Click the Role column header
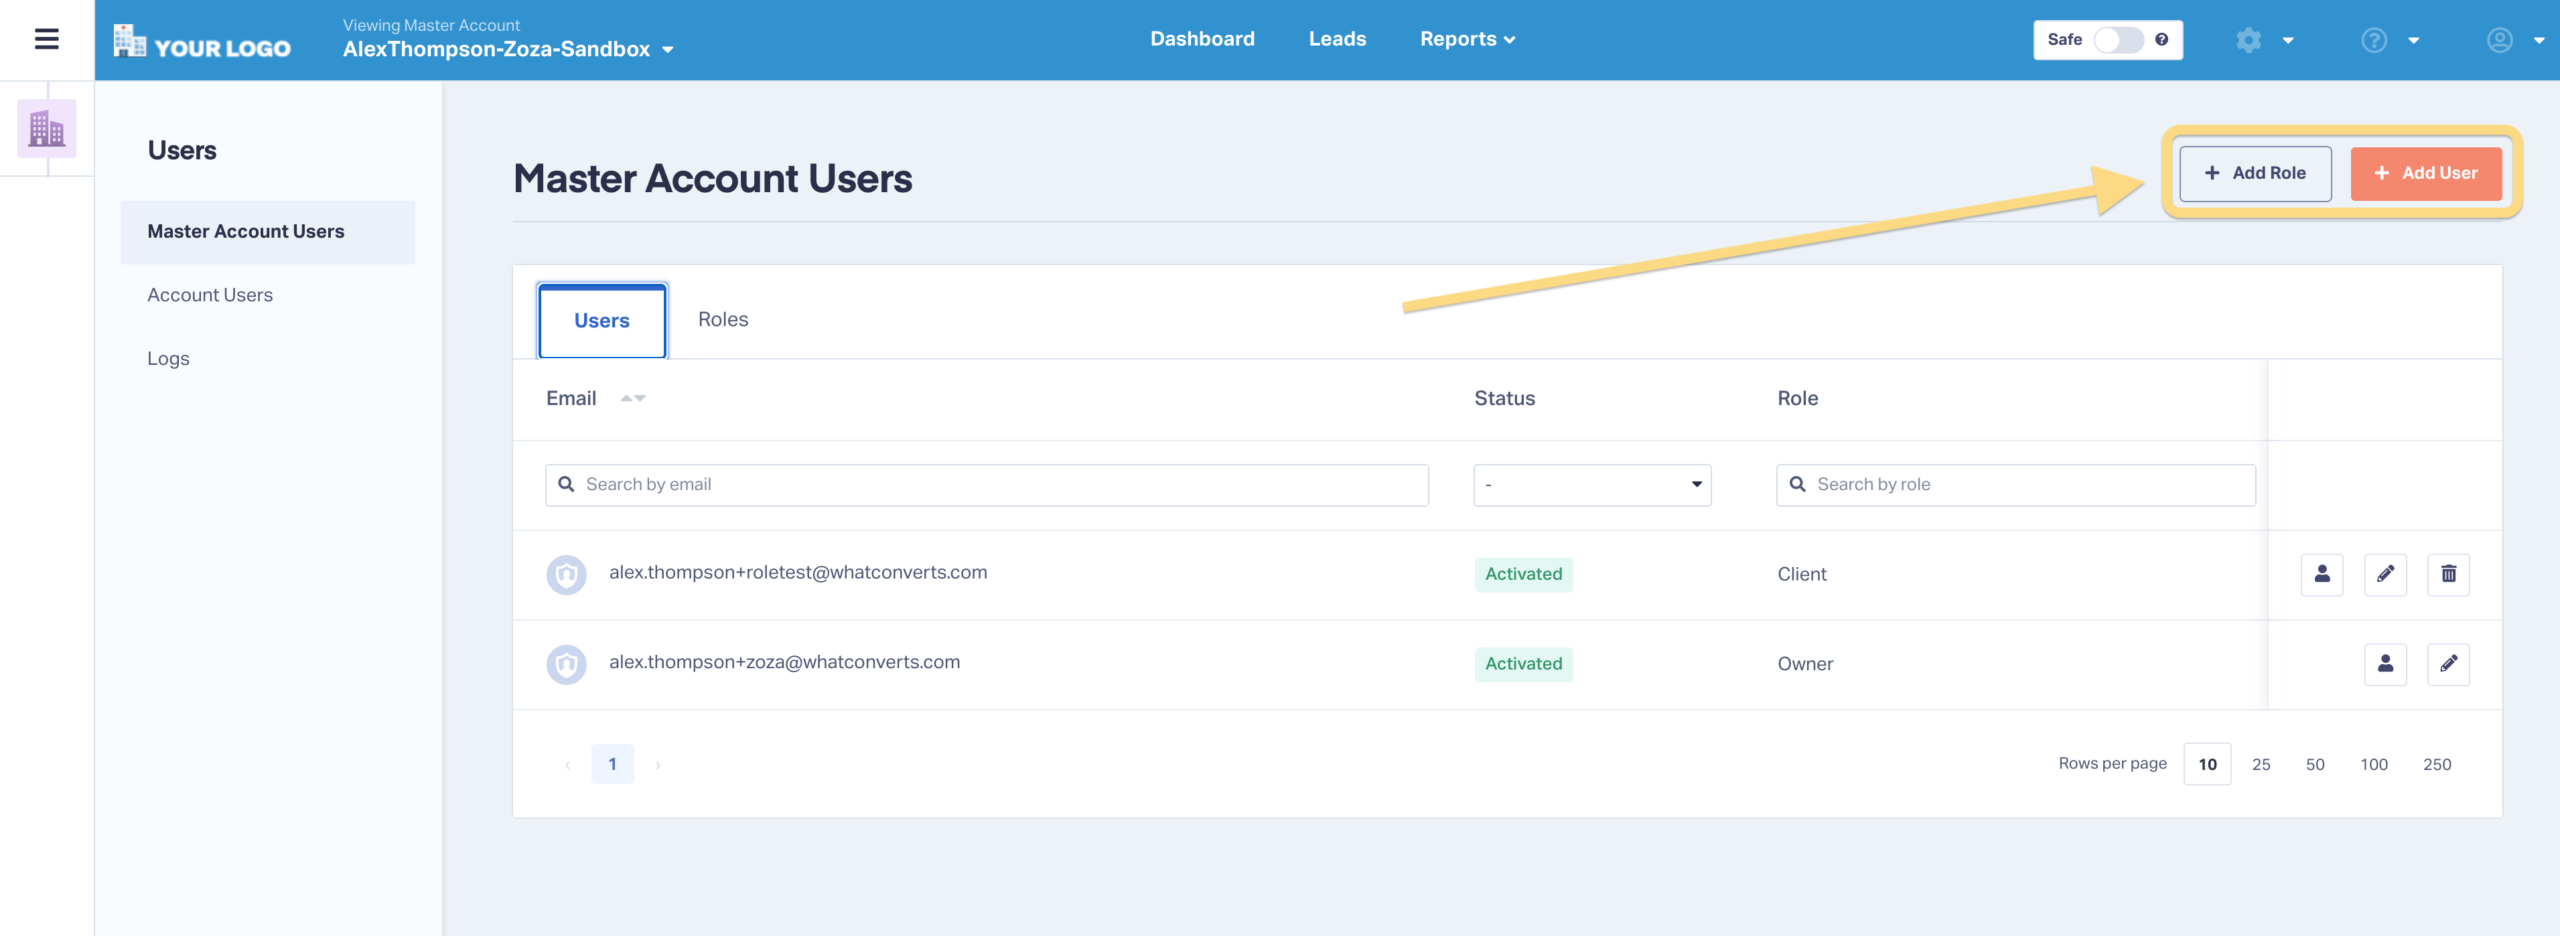The height and width of the screenshot is (936, 2560). click(x=1797, y=398)
